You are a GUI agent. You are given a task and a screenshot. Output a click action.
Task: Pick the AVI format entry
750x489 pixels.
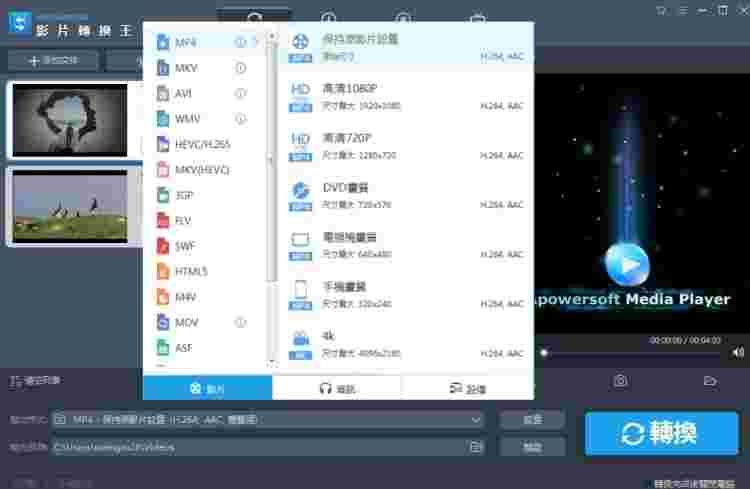(x=207, y=93)
